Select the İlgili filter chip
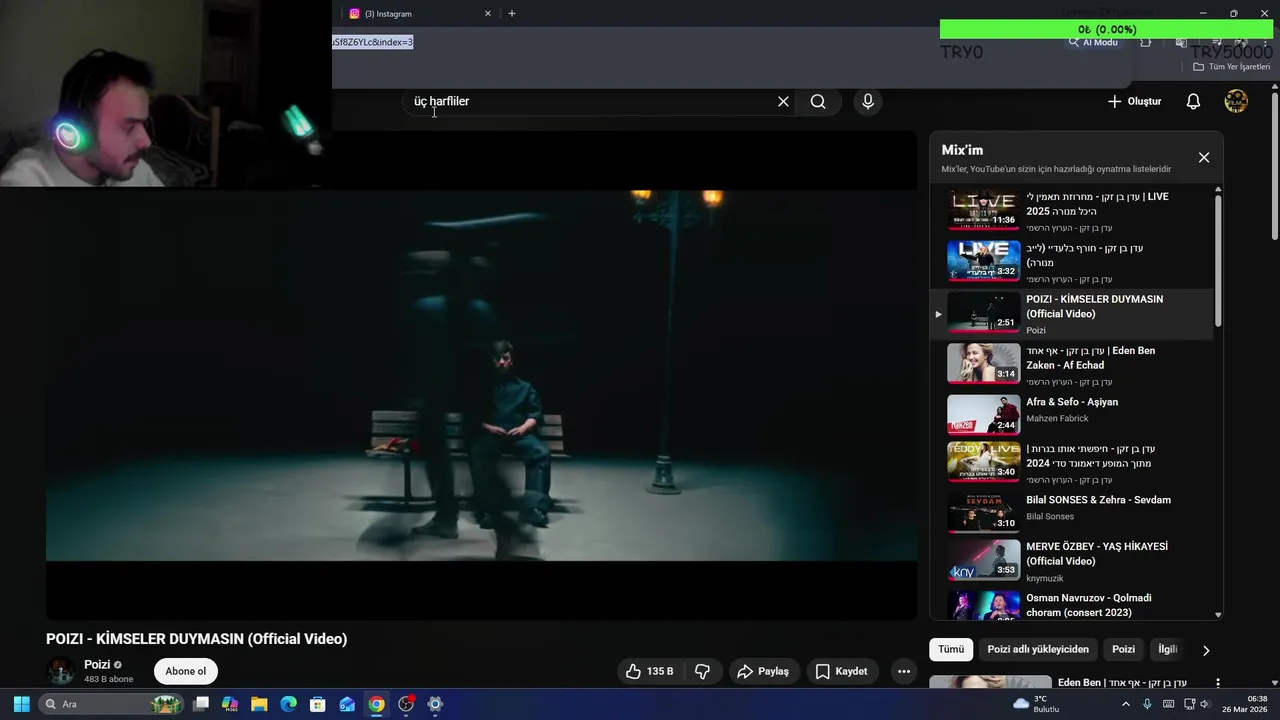1280x720 pixels. (x=1168, y=649)
